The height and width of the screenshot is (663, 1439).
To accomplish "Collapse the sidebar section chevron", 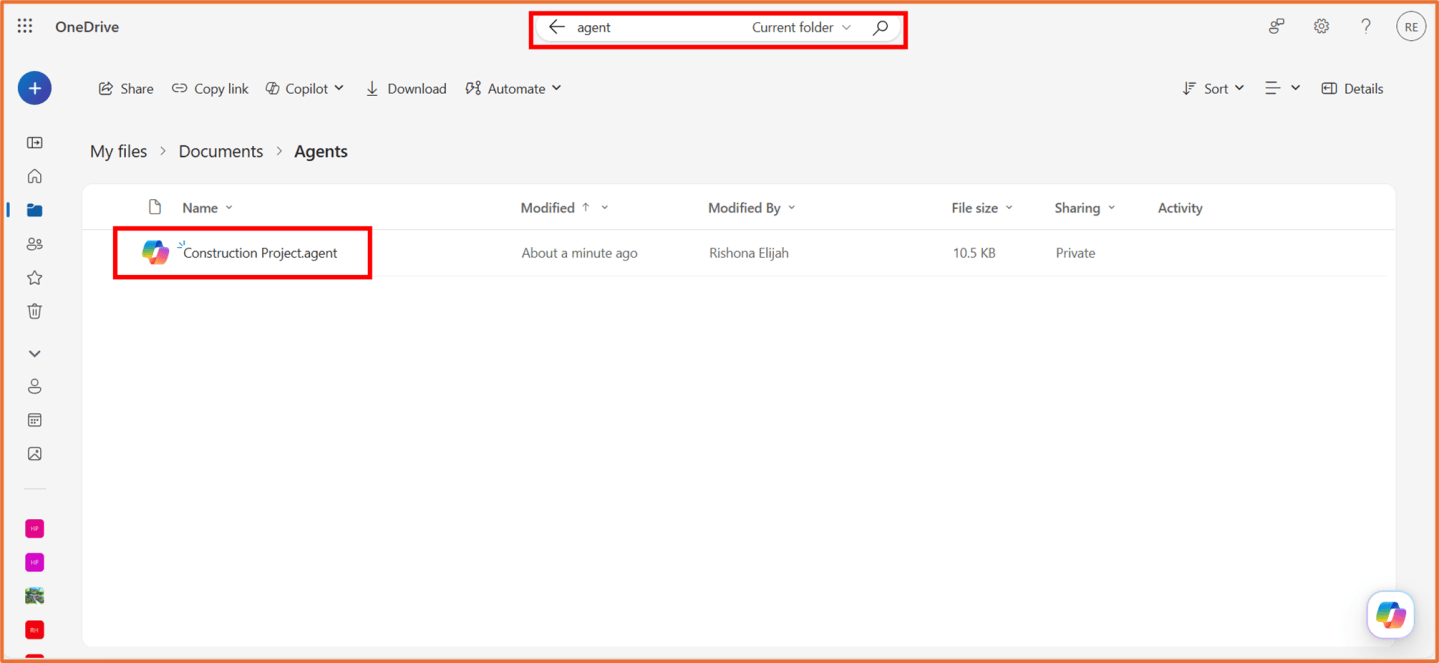I will pos(35,354).
